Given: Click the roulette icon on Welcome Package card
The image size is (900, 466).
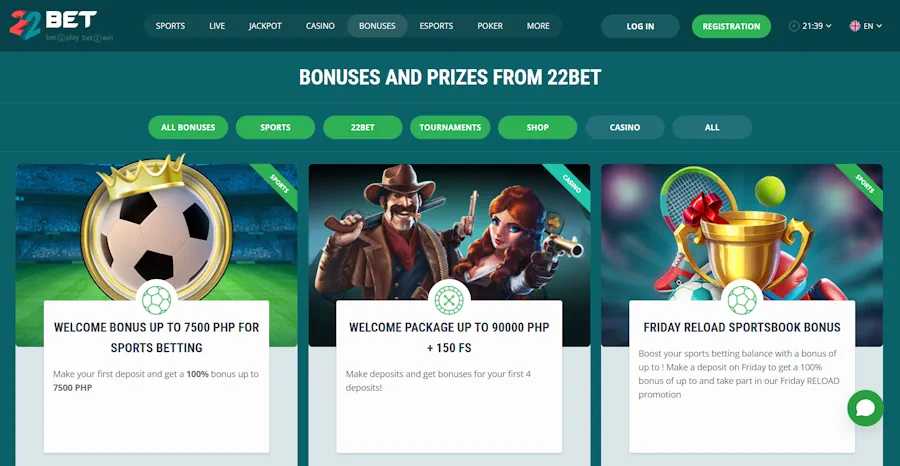Looking at the screenshot, I should pyautogui.click(x=449, y=300).
